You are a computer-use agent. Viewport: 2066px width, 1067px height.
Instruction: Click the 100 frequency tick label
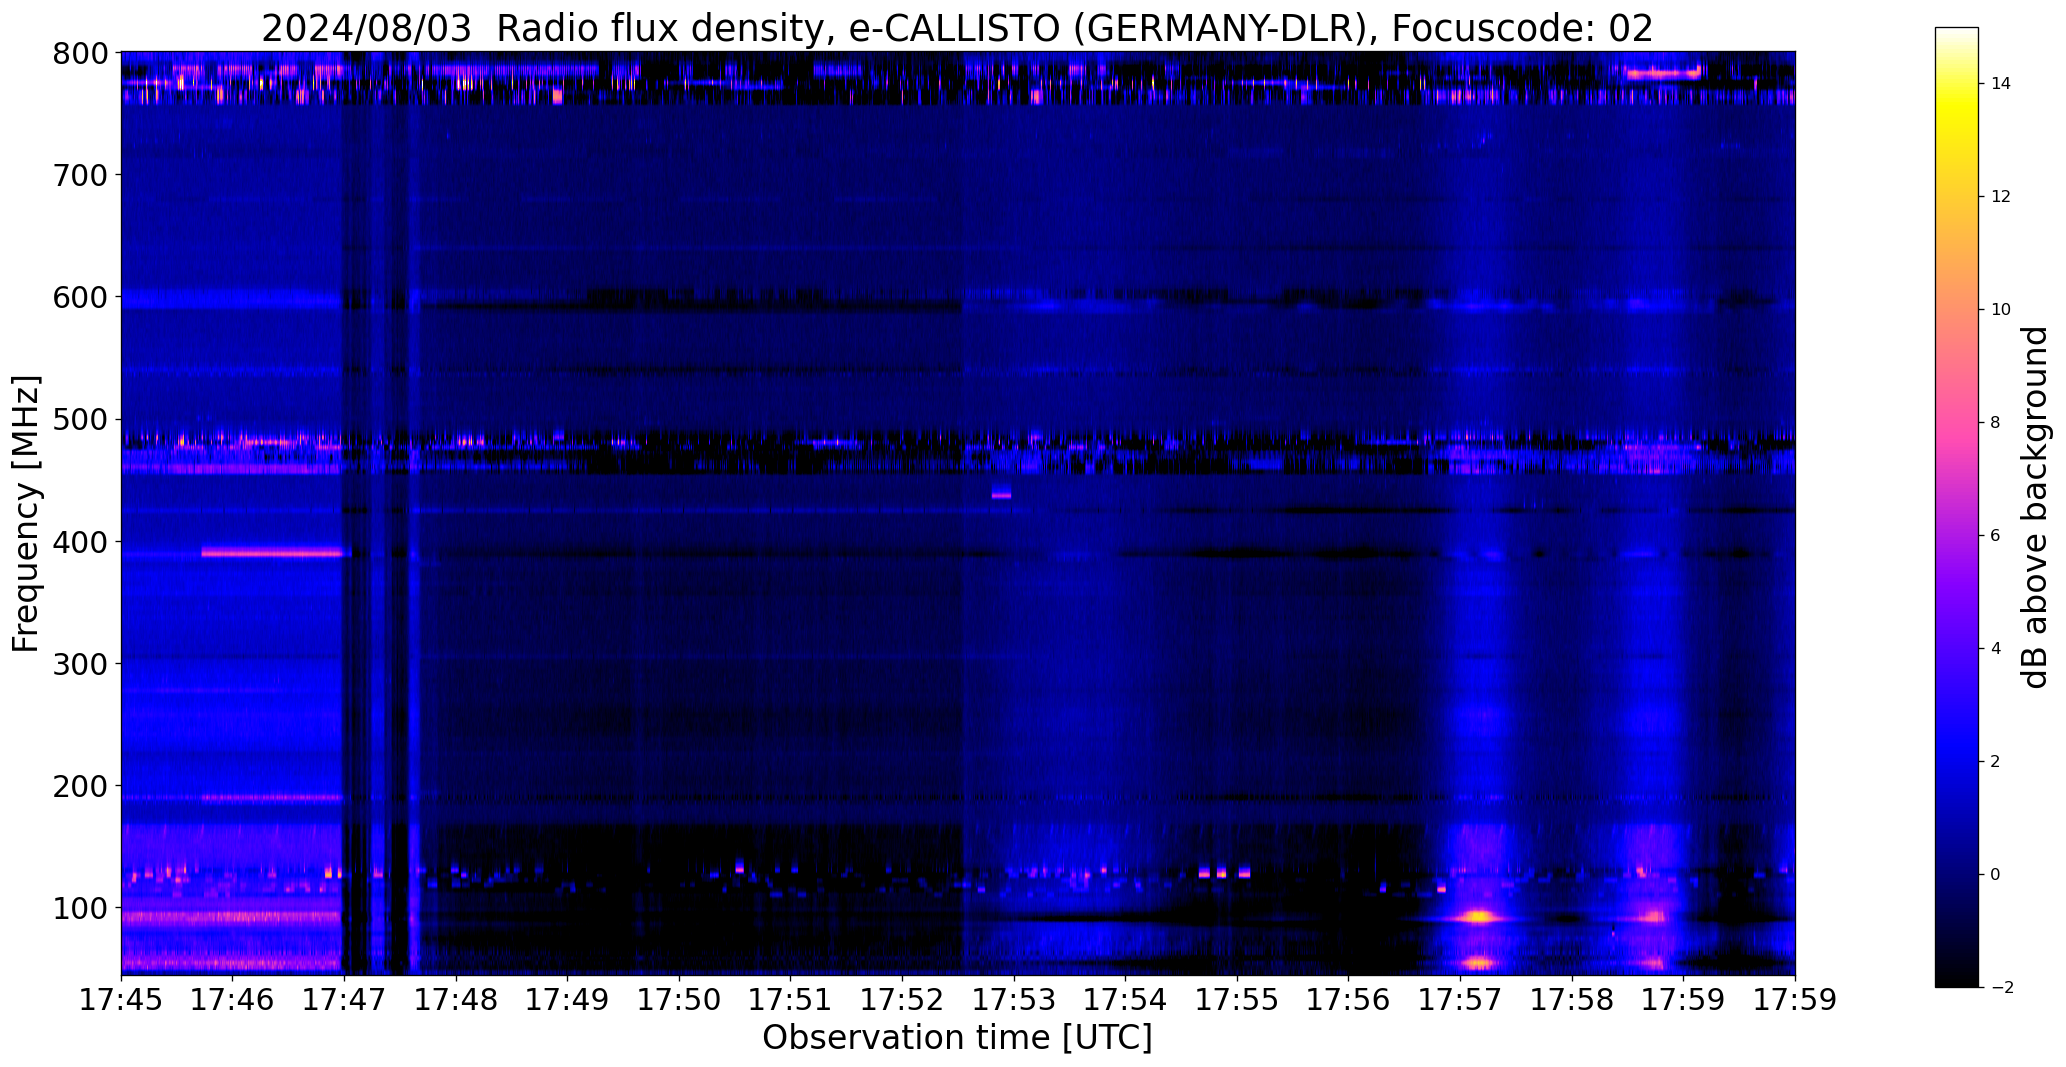pos(79,908)
